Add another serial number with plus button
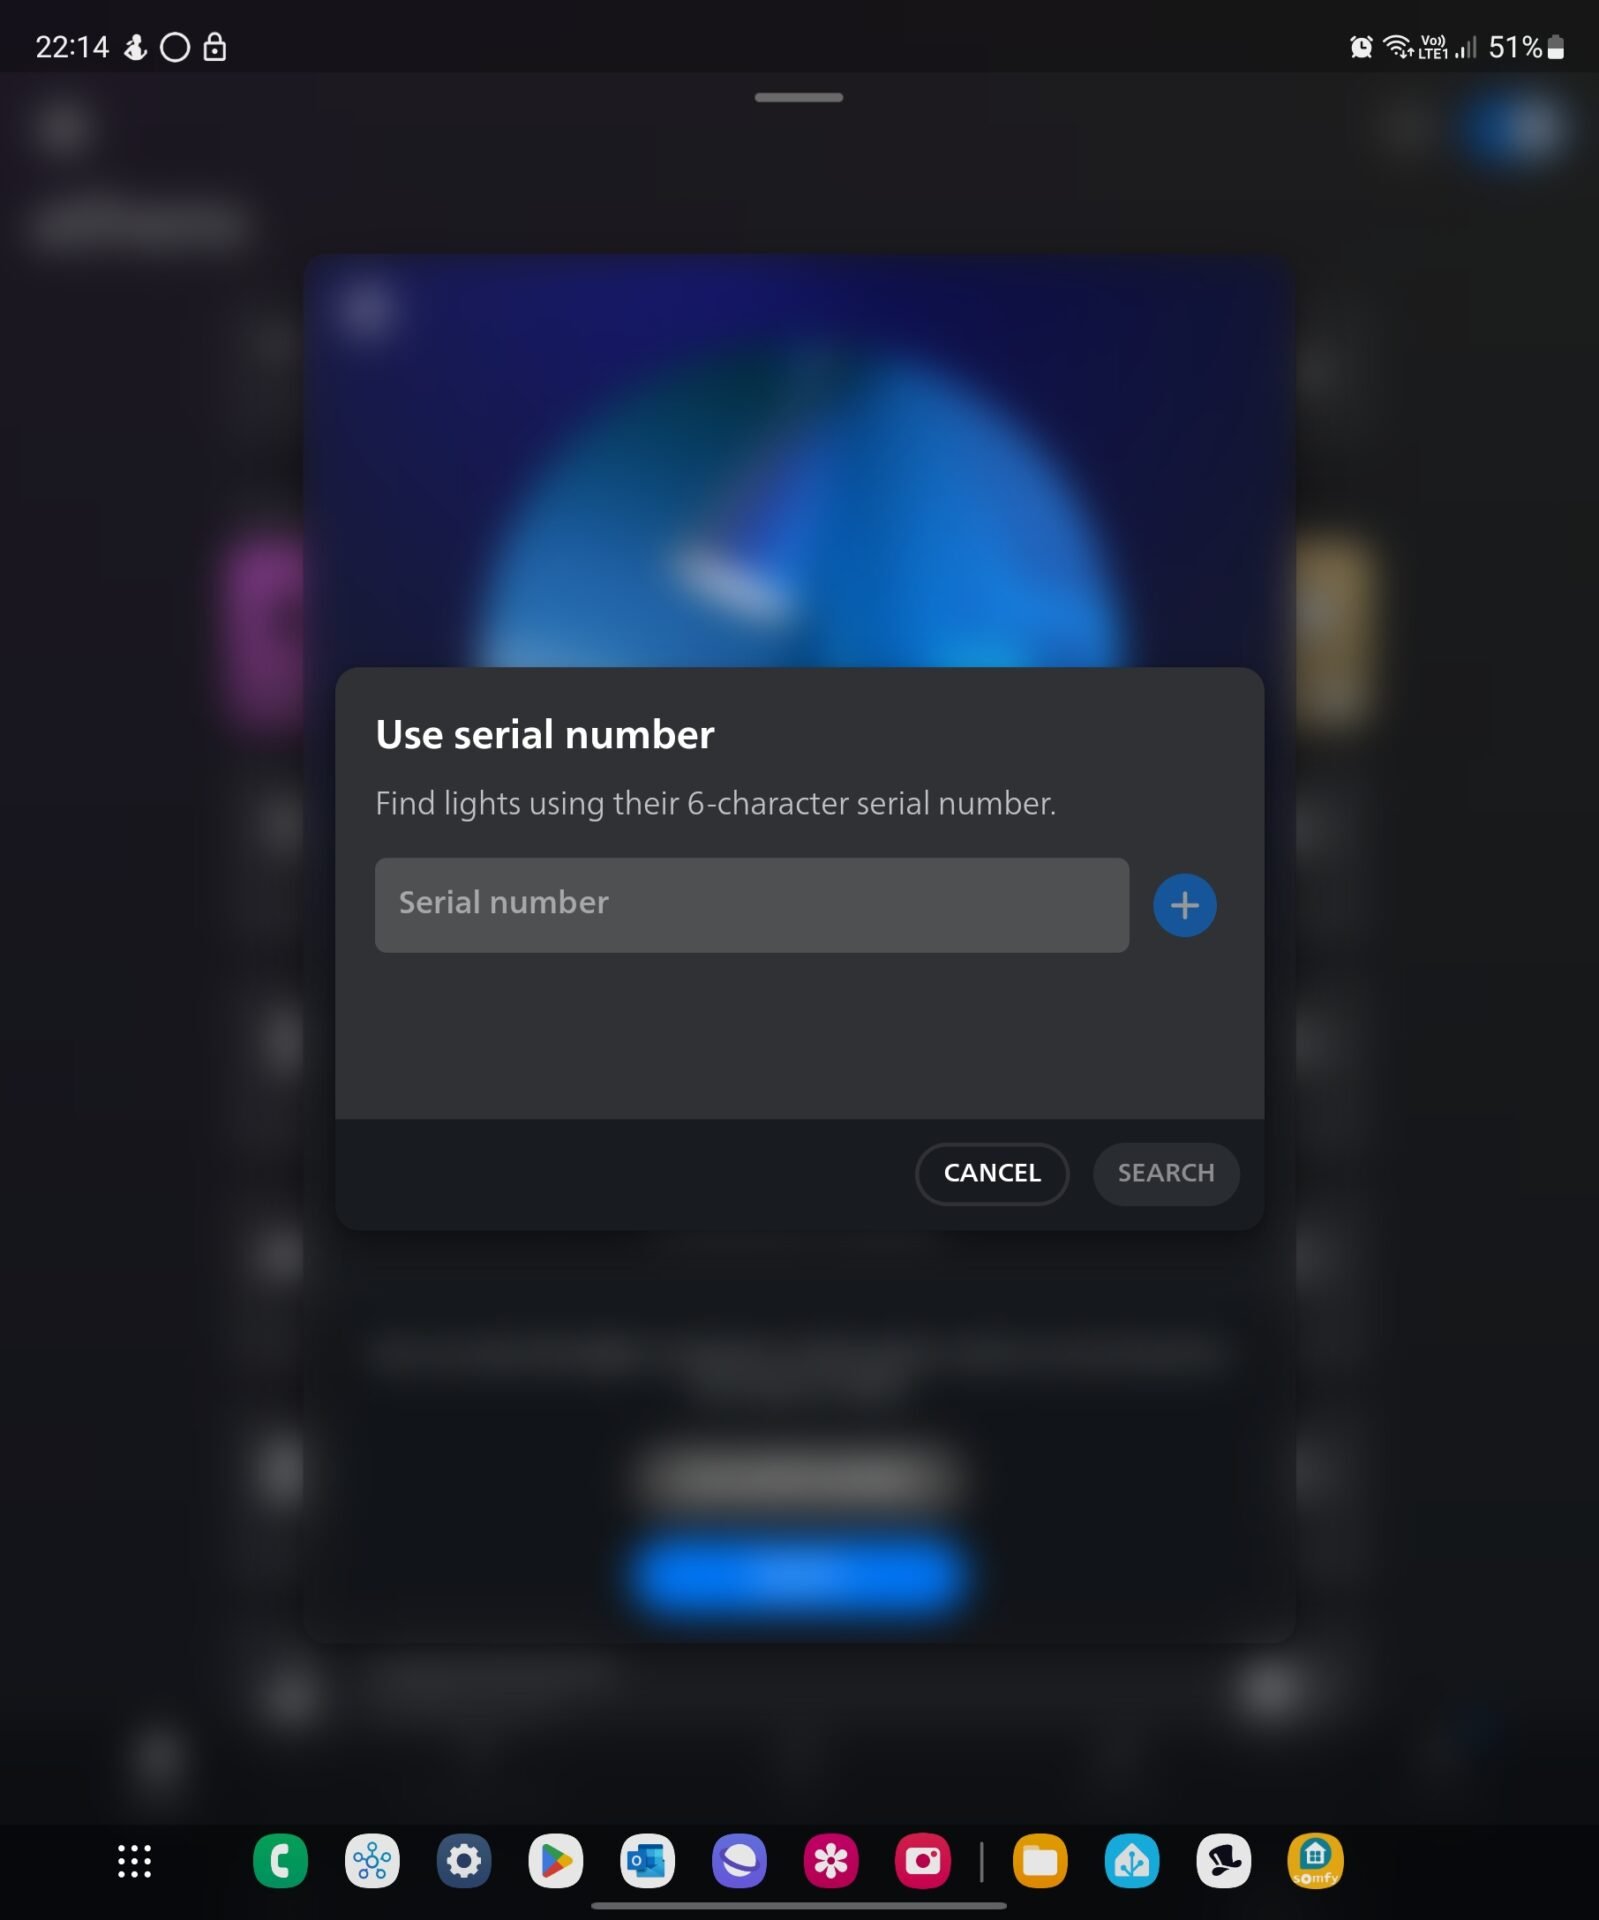1599x1920 pixels. (x=1184, y=905)
